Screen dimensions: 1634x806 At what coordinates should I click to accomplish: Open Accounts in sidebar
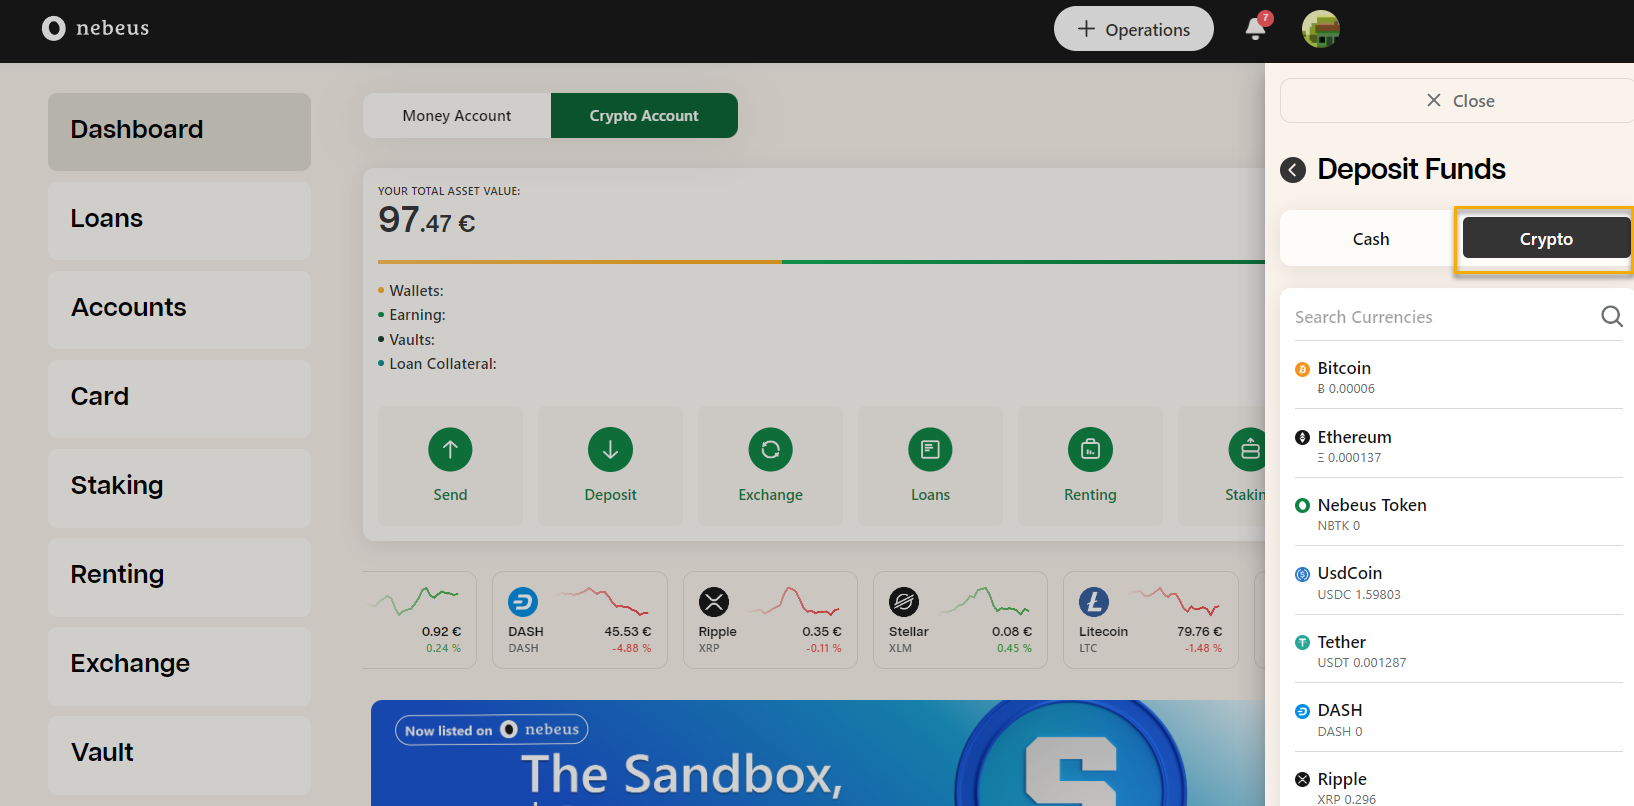tap(179, 309)
